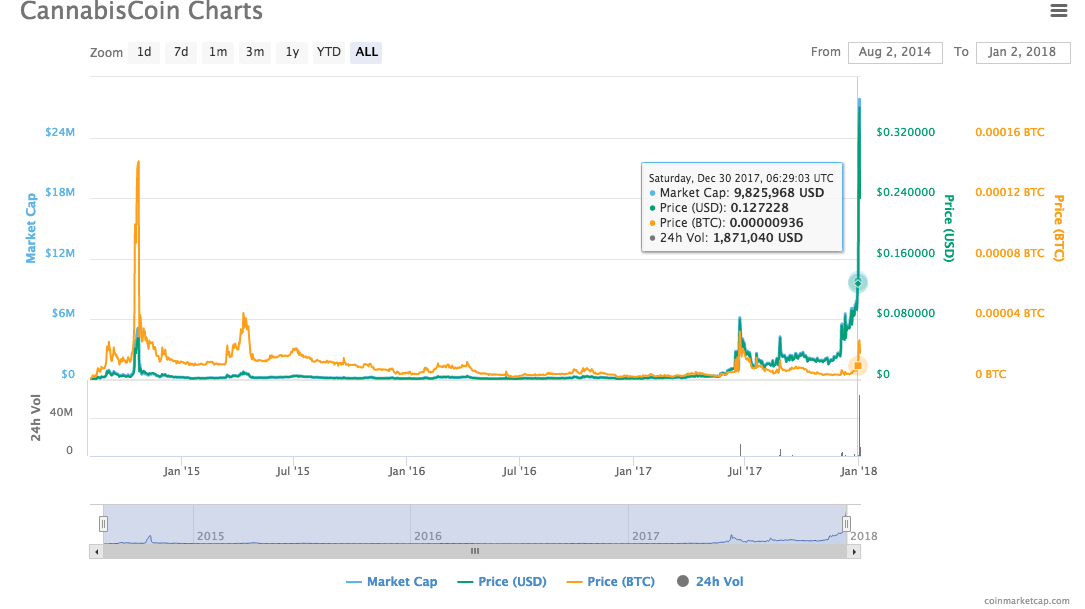Screen dimensions: 1085x609
Task: Click the 40M volume axis label
Action: click(x=61, y=412)
